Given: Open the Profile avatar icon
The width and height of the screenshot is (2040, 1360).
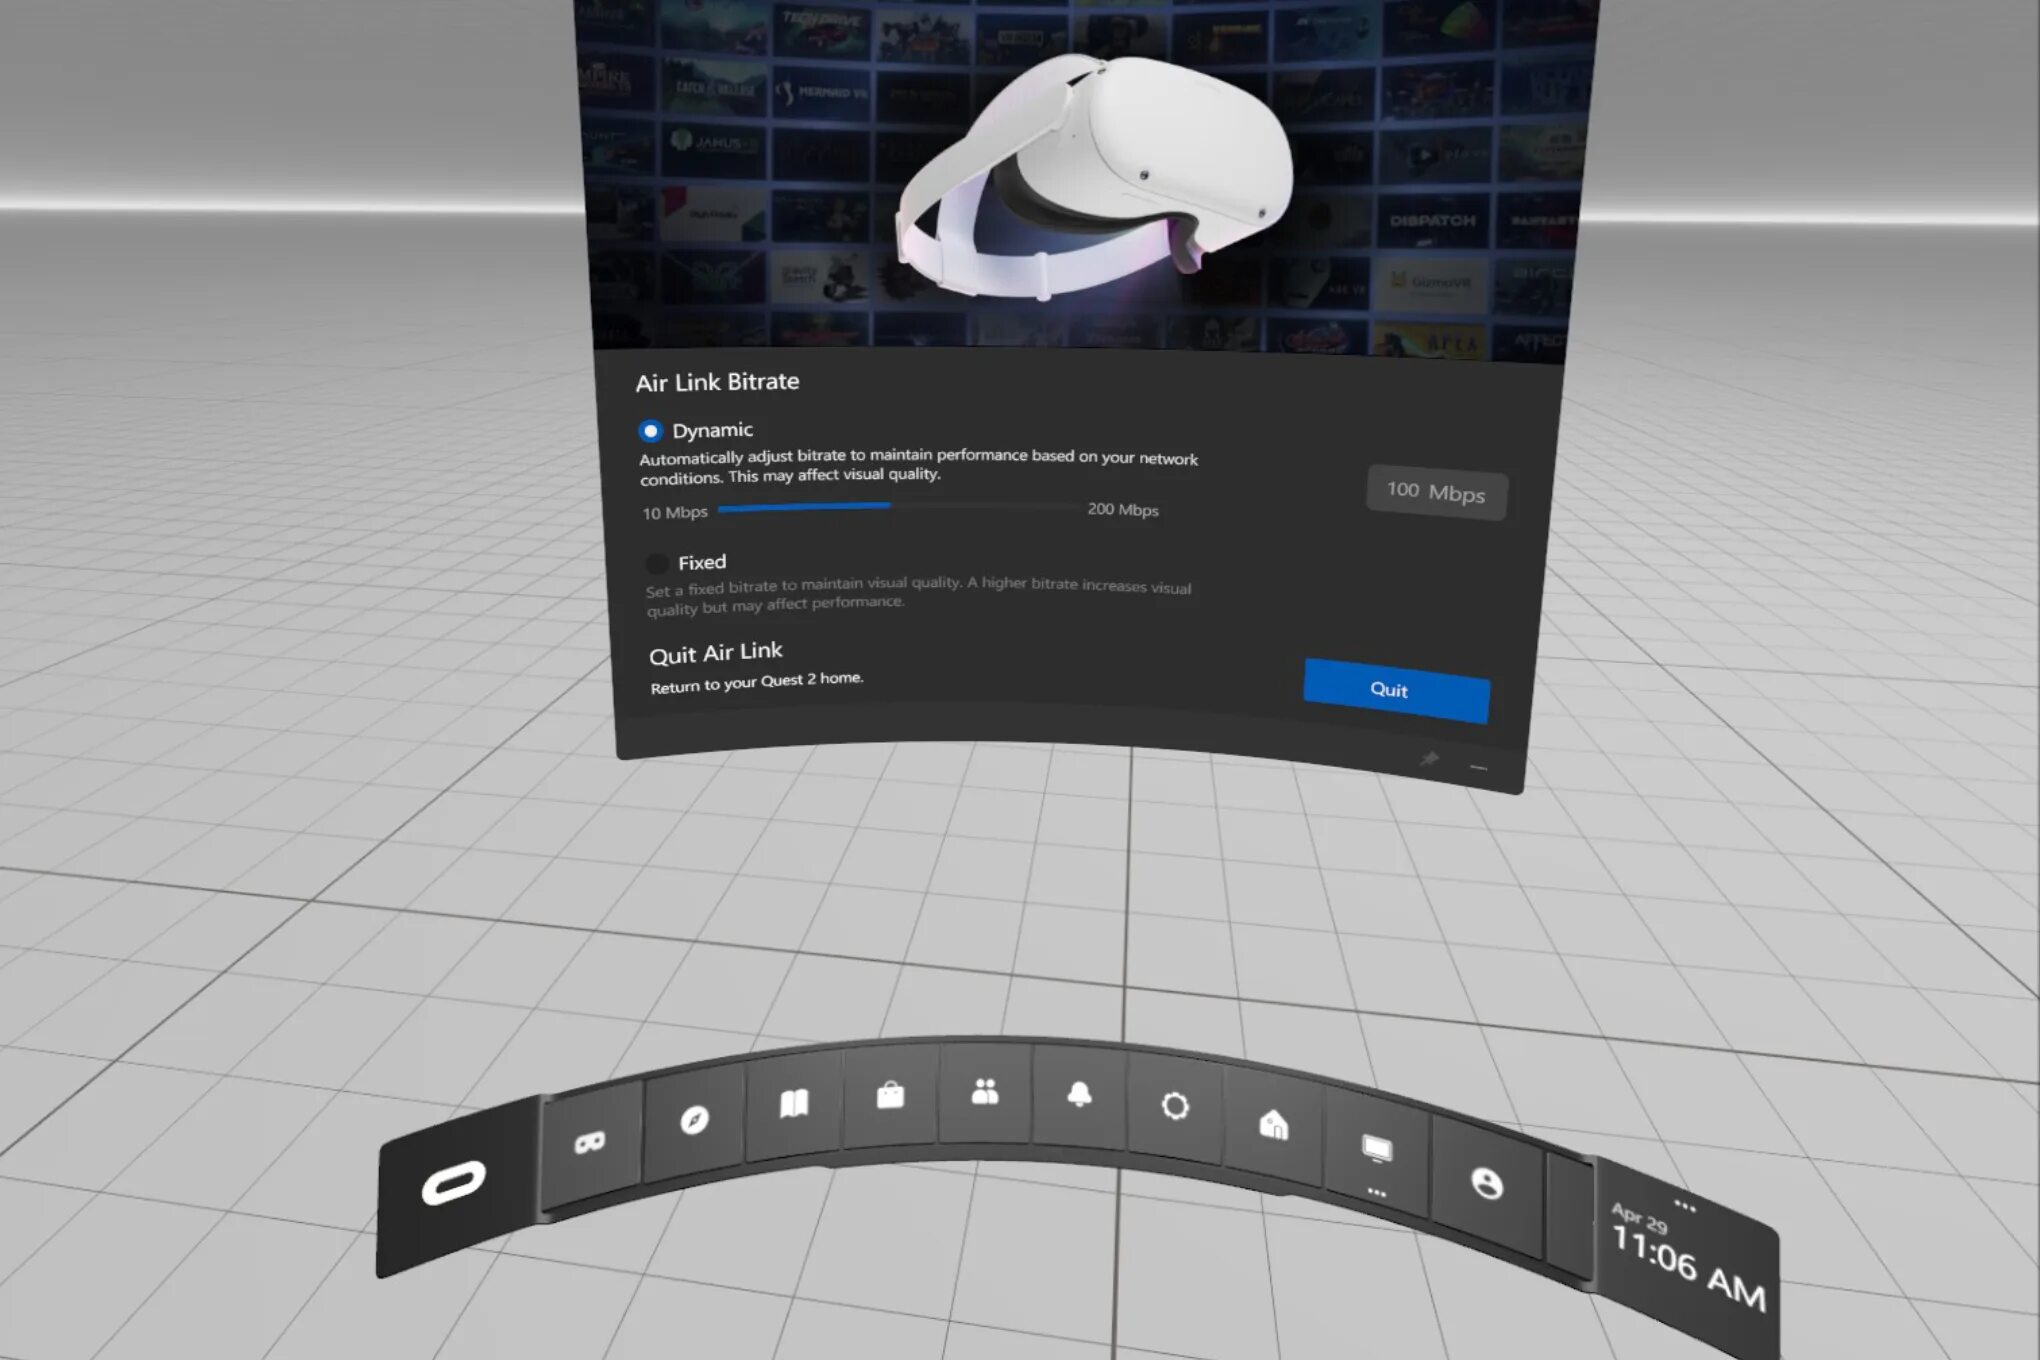Looking at the screenshot, I should 1487,1184.
